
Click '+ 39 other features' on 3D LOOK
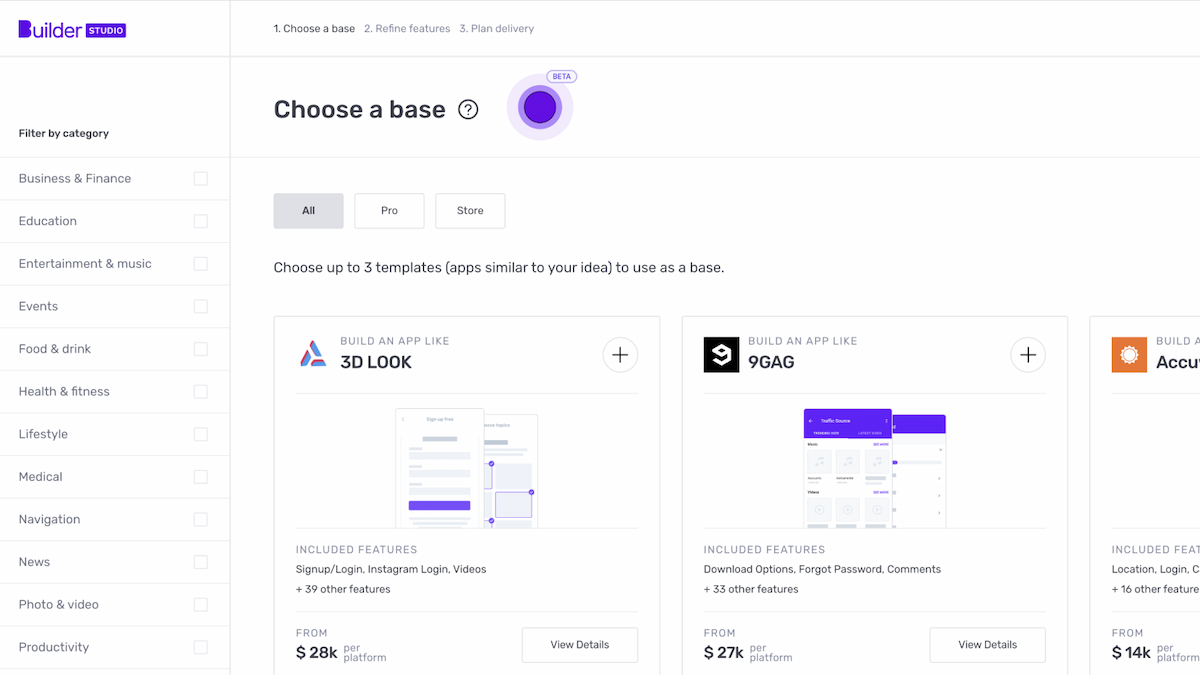pos(343,589)
